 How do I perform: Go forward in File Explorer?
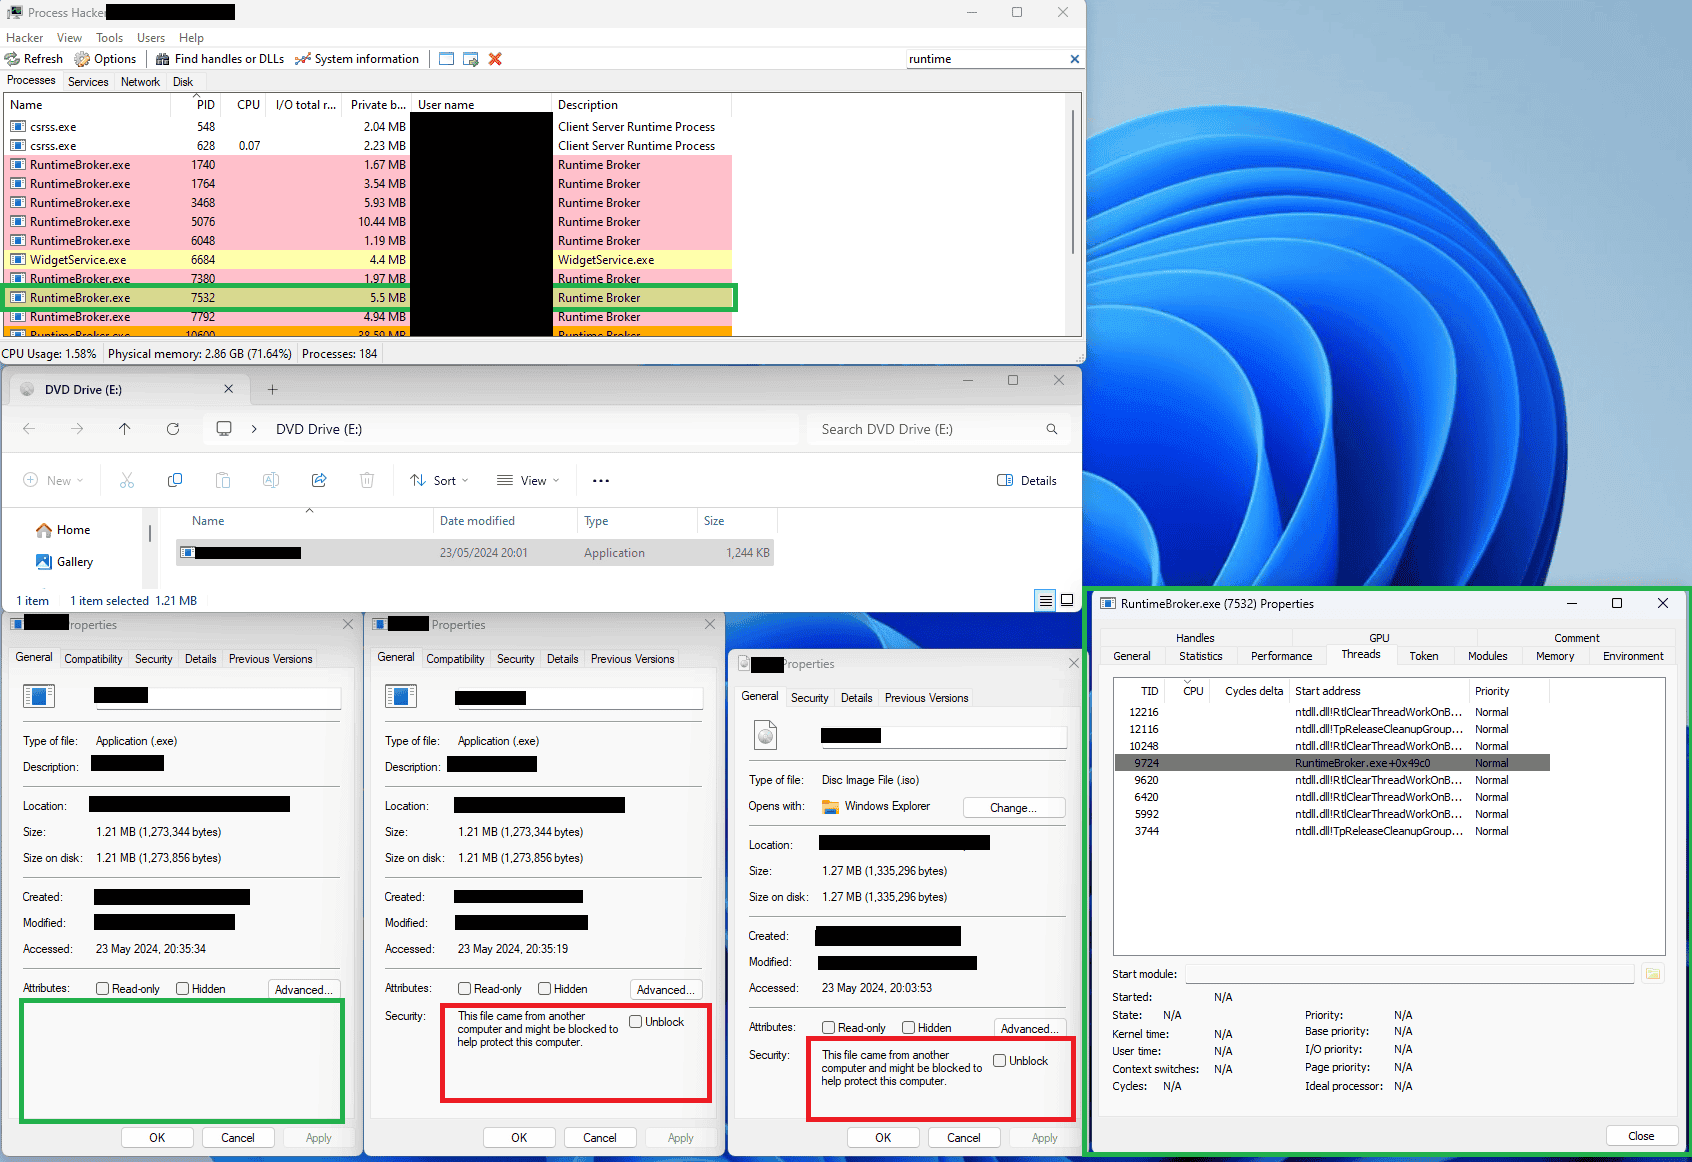(77, 429)
